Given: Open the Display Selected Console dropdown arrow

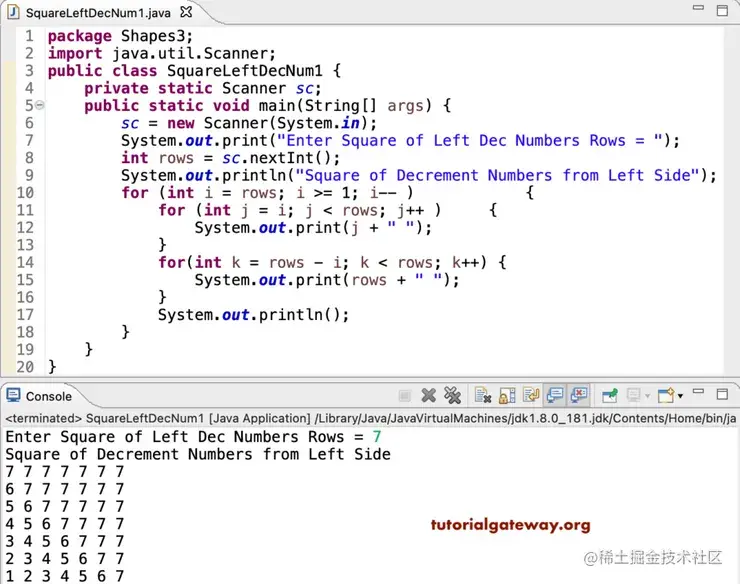Looking at the screenshot, I should click(648, 396).
